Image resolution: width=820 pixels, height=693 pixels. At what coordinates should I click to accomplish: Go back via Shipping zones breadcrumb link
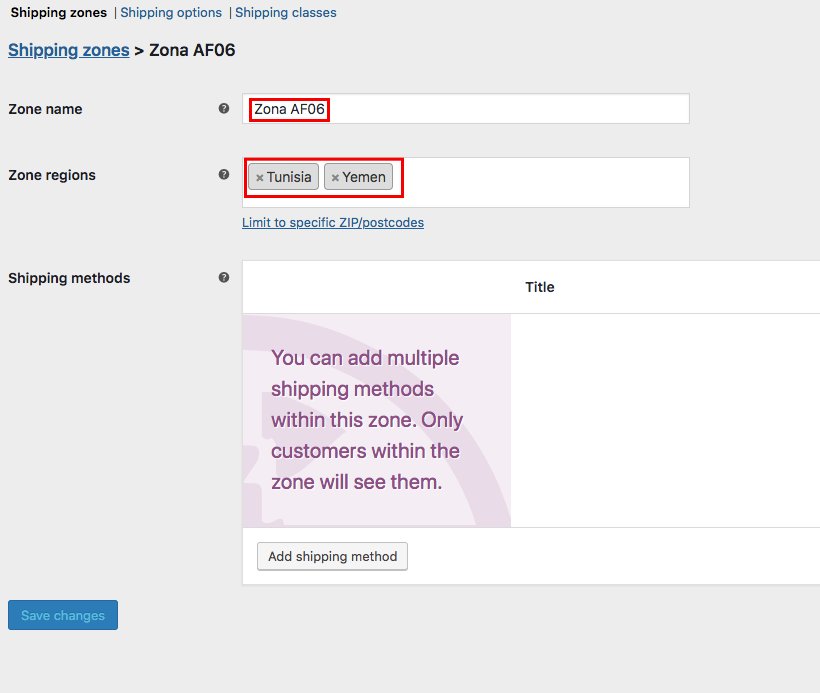coord(68,50)
